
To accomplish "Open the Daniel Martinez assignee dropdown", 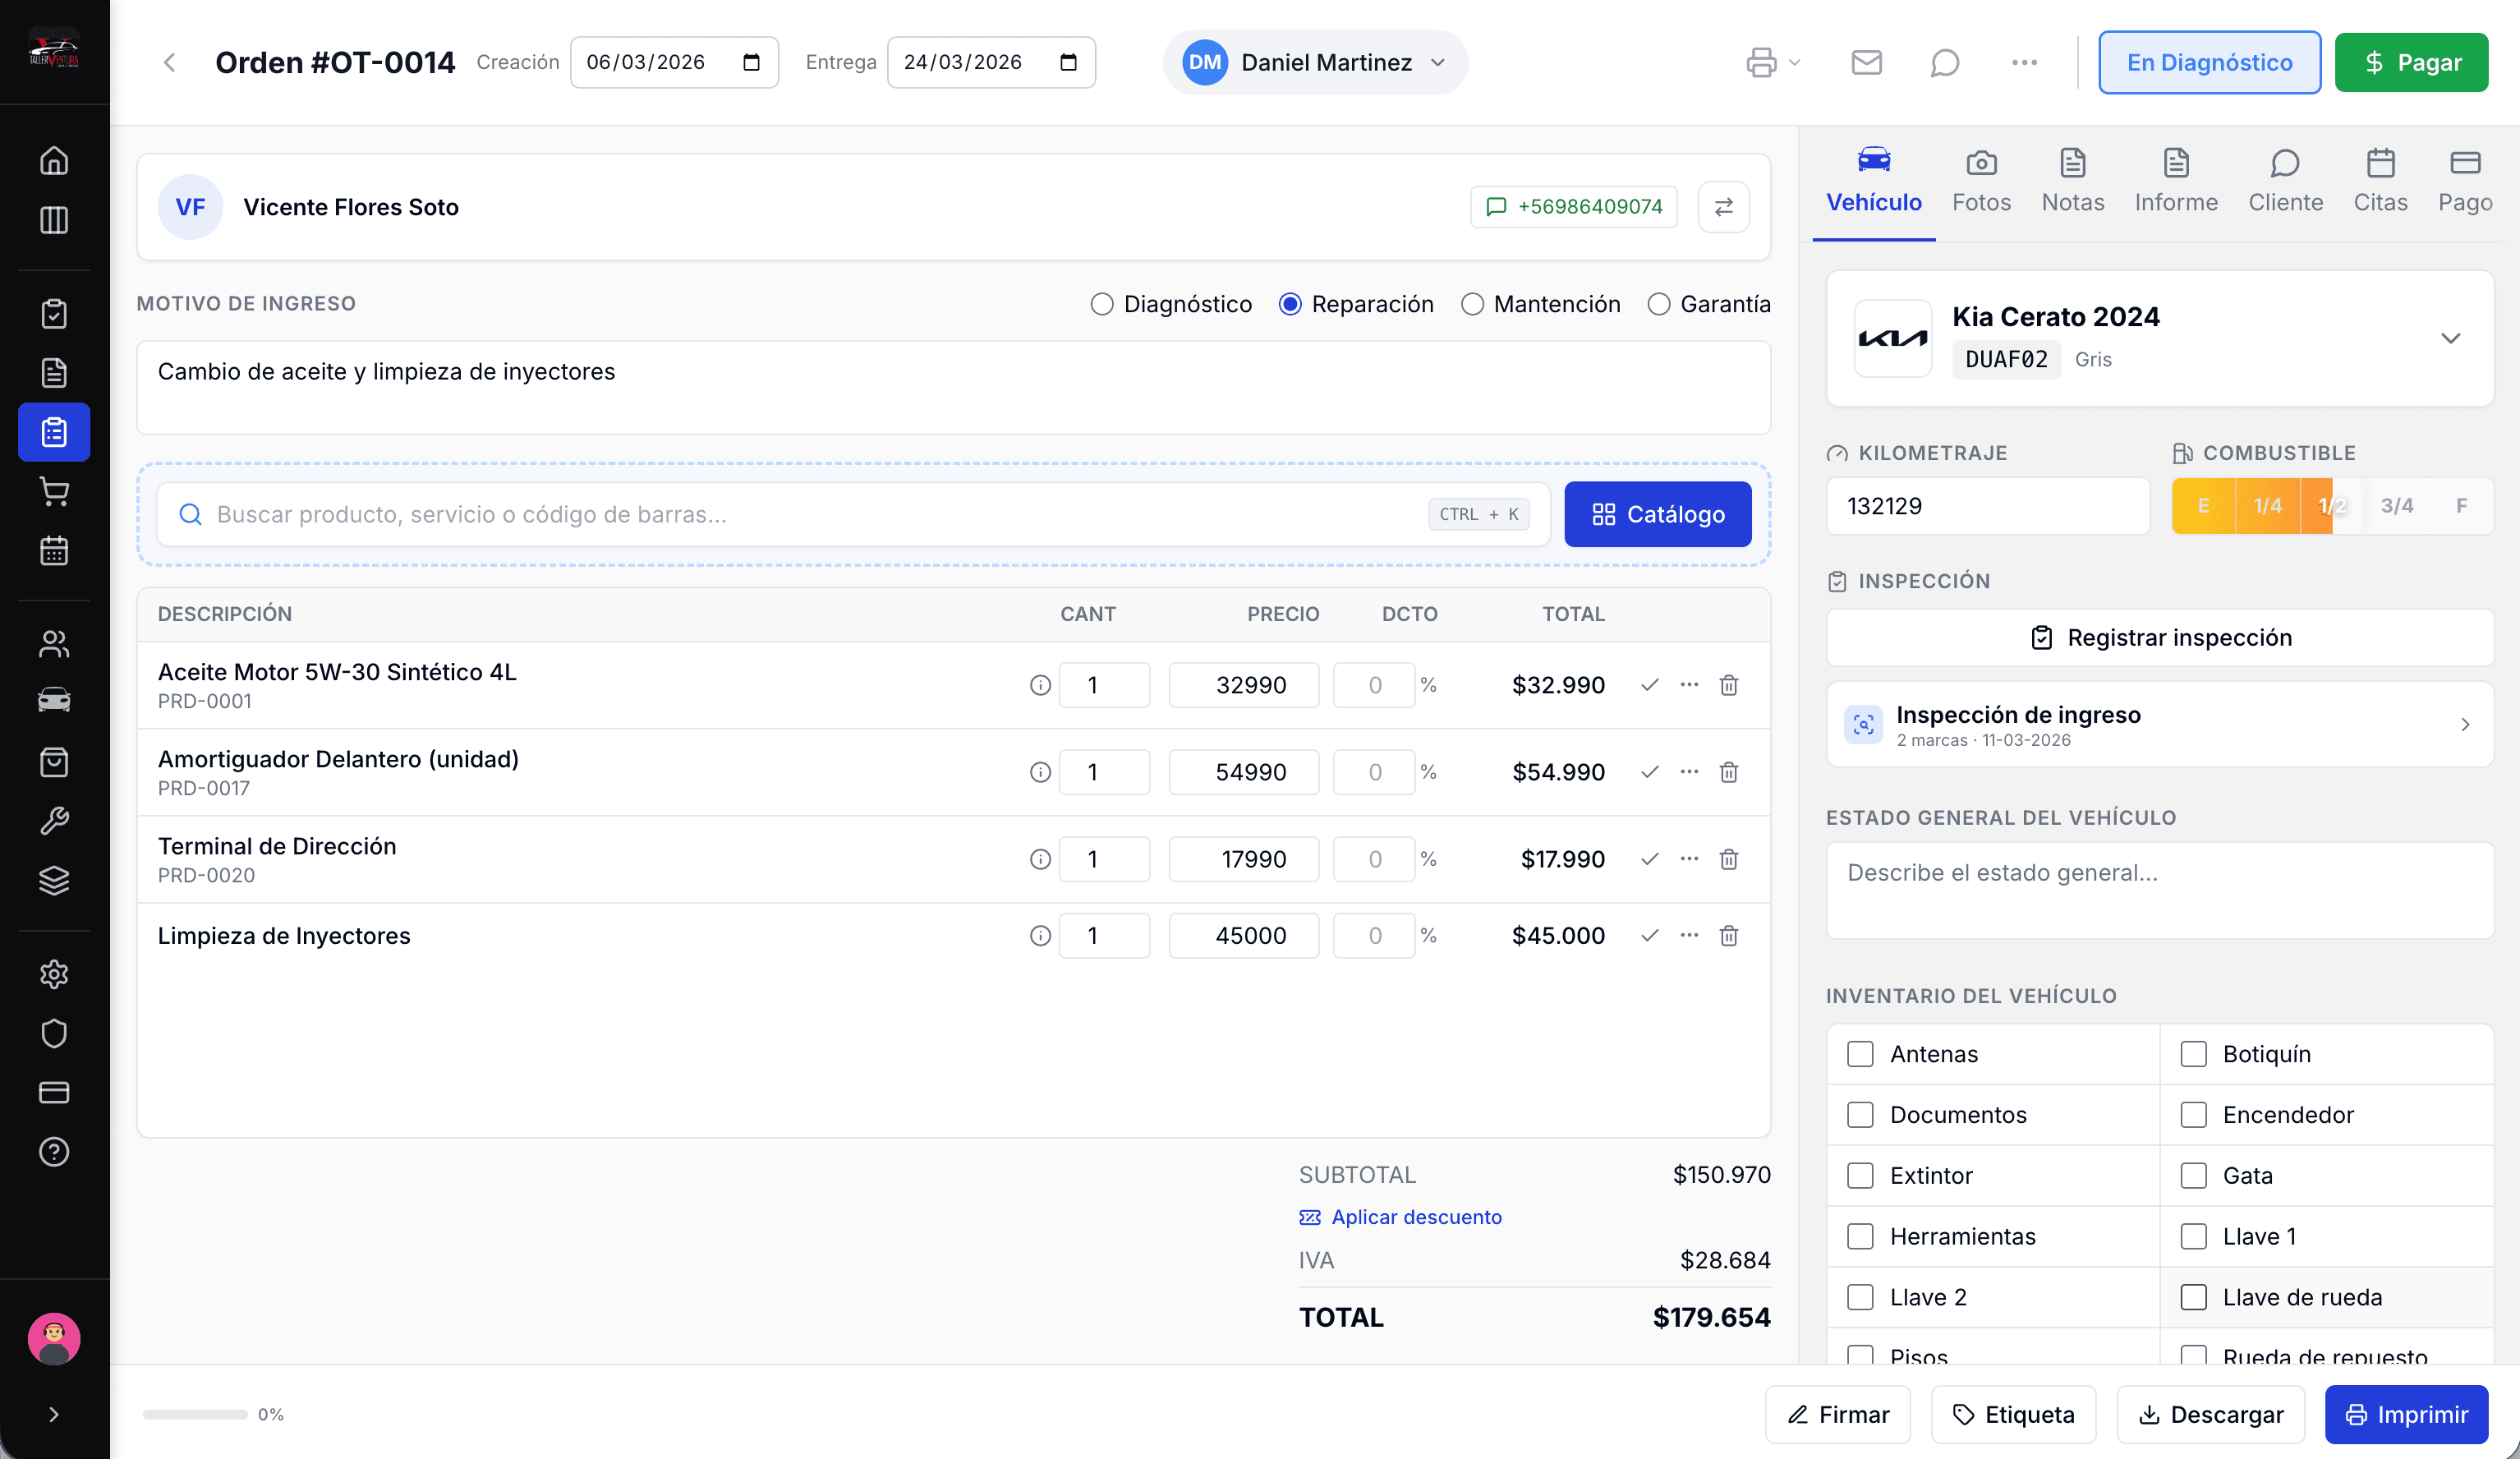I will pyautogui.click(x=1315, y=62).
